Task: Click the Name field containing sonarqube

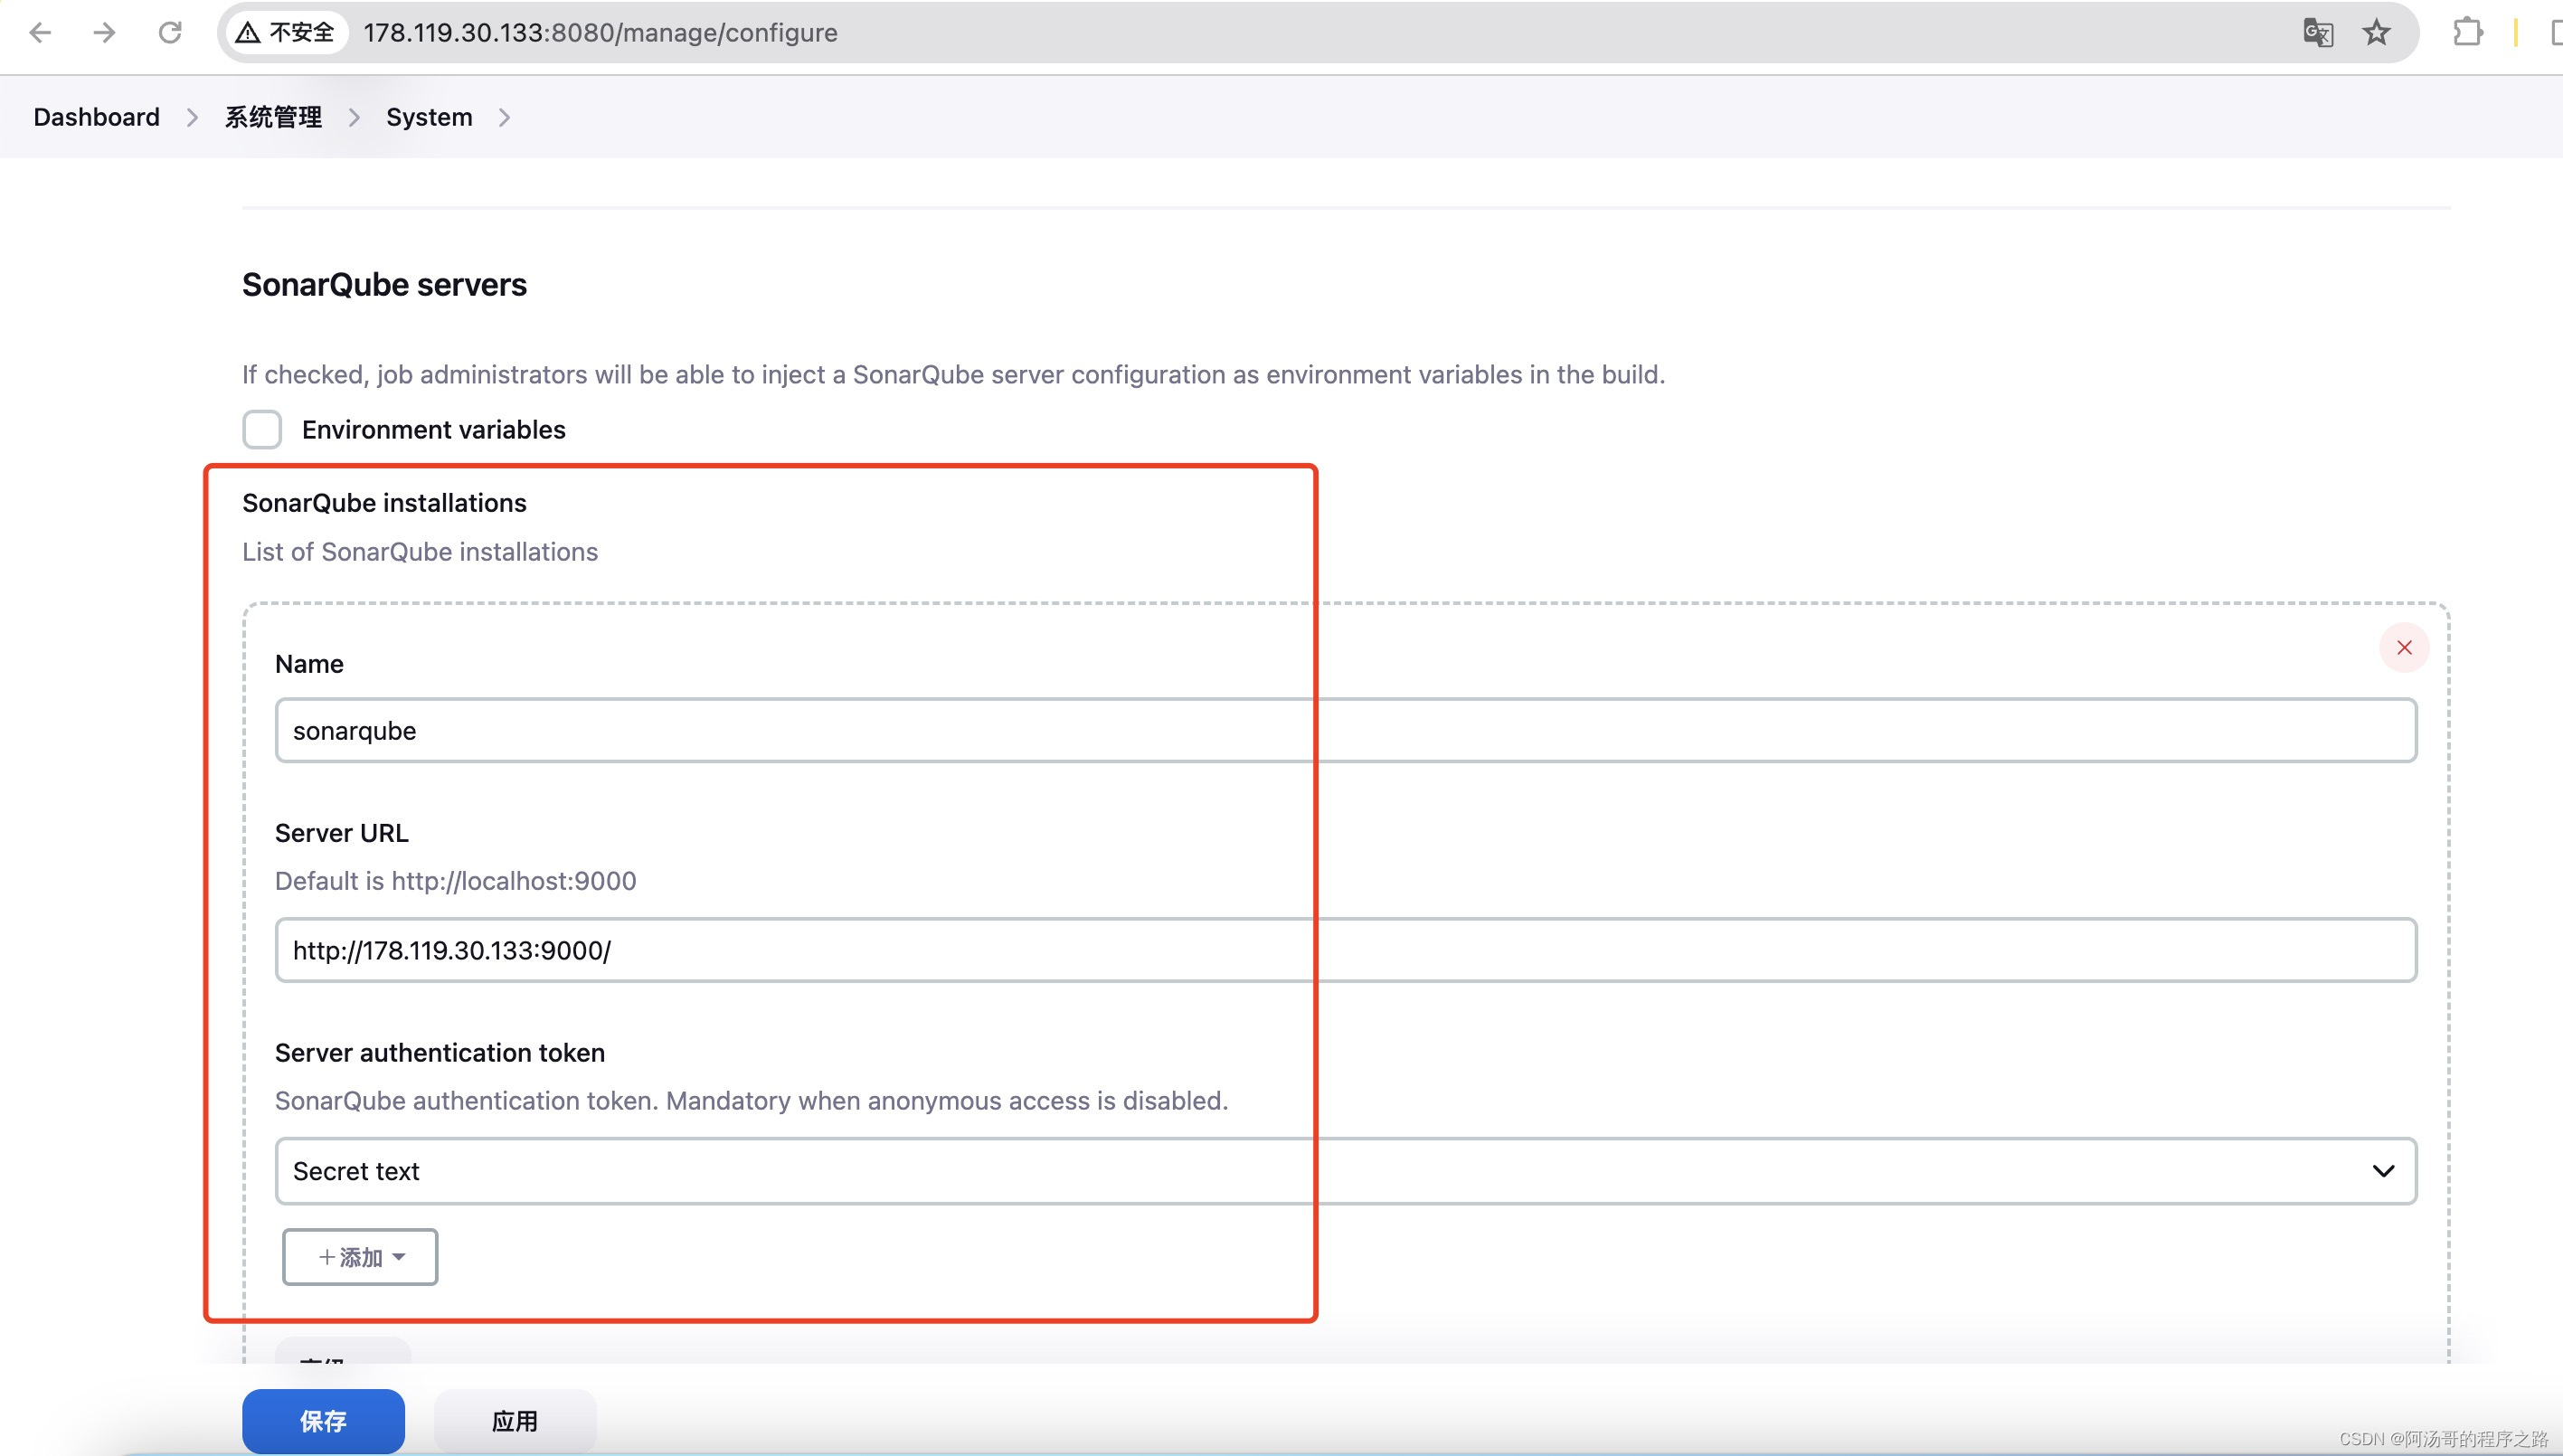Action: (1346, 731)
